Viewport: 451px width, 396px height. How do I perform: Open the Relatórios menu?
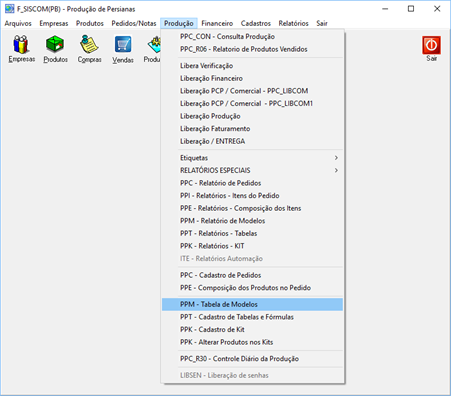pos(293,23)
